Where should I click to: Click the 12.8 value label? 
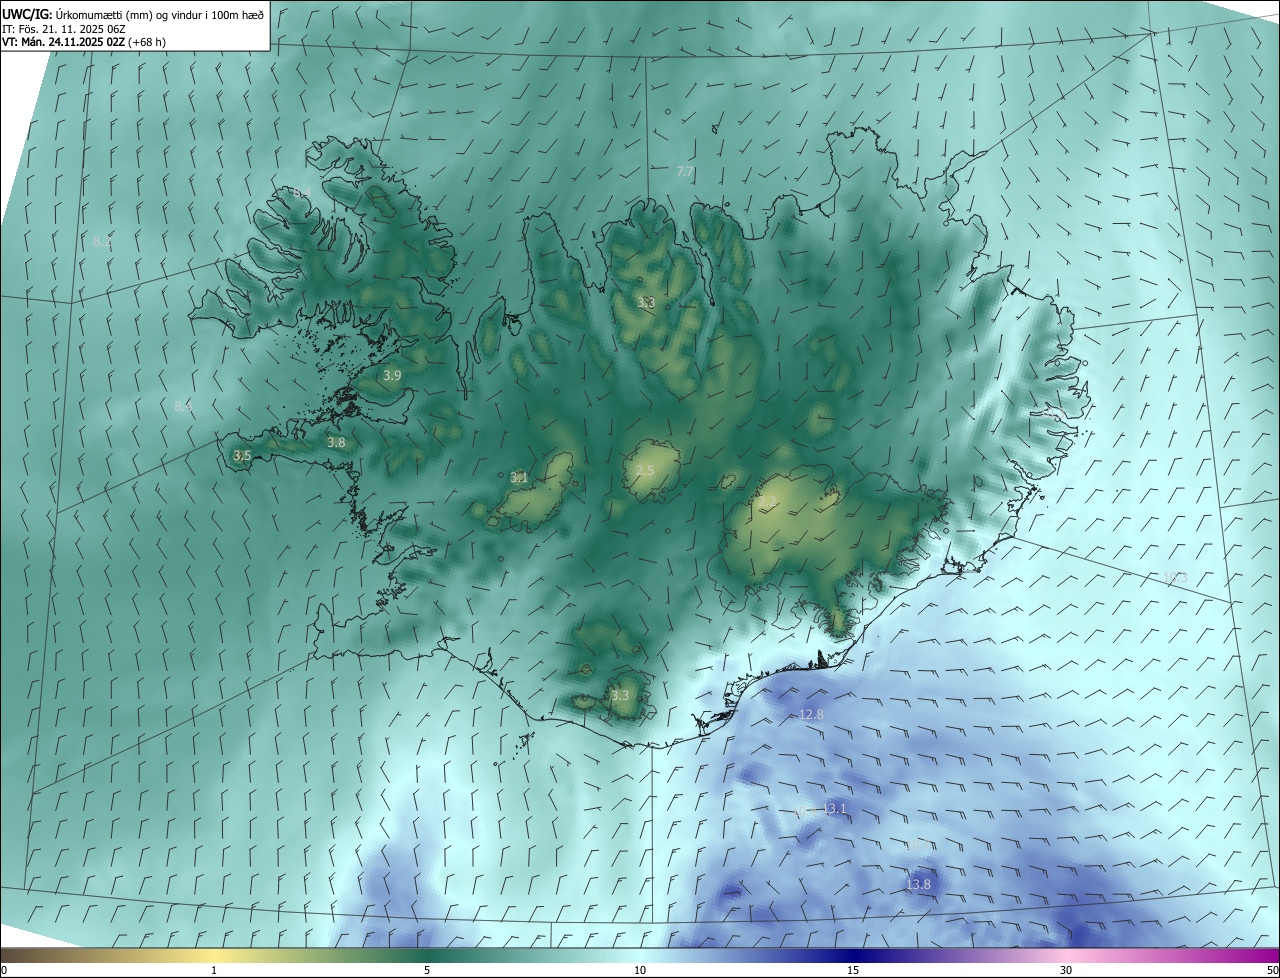point(812,714)
